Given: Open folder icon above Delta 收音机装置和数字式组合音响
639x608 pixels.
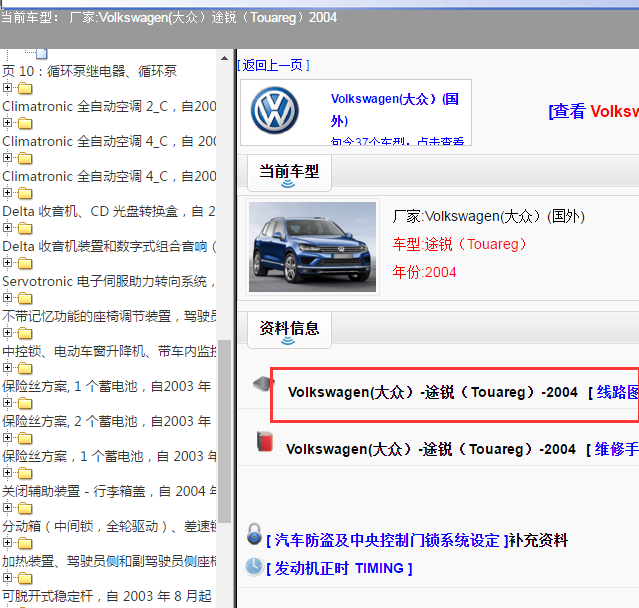Looking at the screenshot, I should [x=25, y=229].
